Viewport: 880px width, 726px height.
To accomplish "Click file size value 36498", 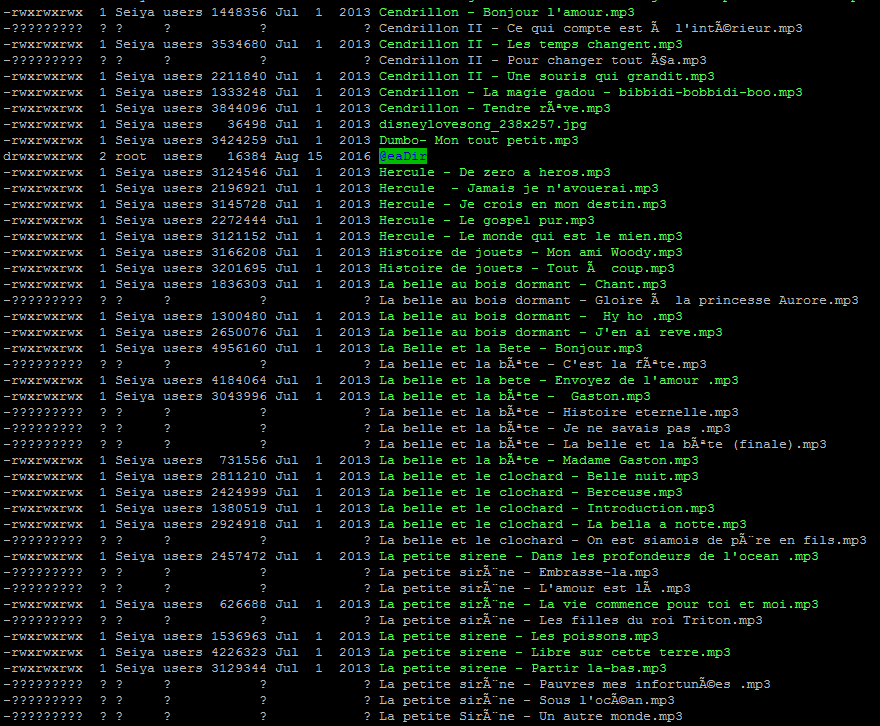I will point(246,125).
